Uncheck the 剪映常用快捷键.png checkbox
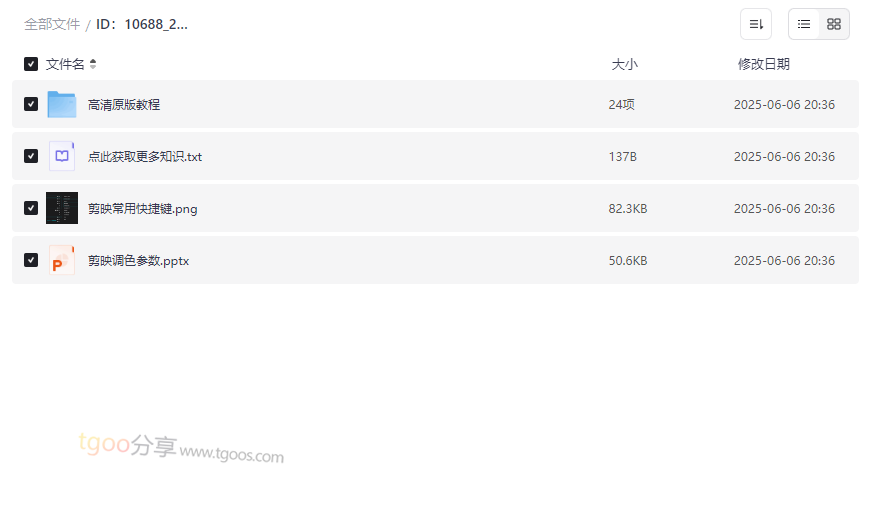The image size is (874, 514). point(31,208)
